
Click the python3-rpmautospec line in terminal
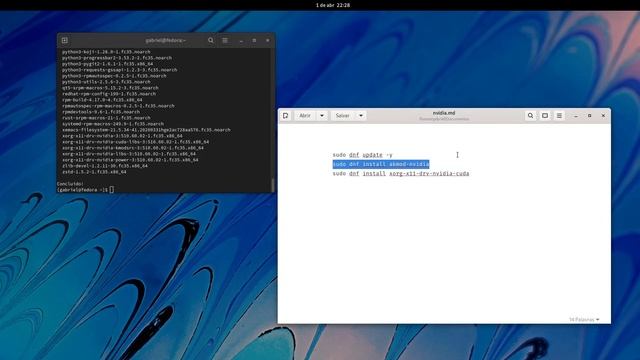[x=114, y=76]
